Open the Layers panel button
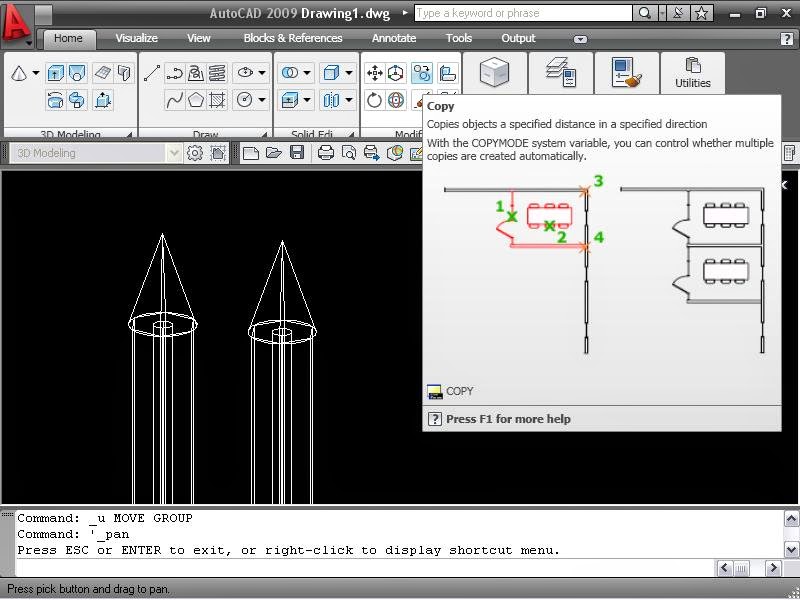800x600 pixels. (x=561, y=73)
